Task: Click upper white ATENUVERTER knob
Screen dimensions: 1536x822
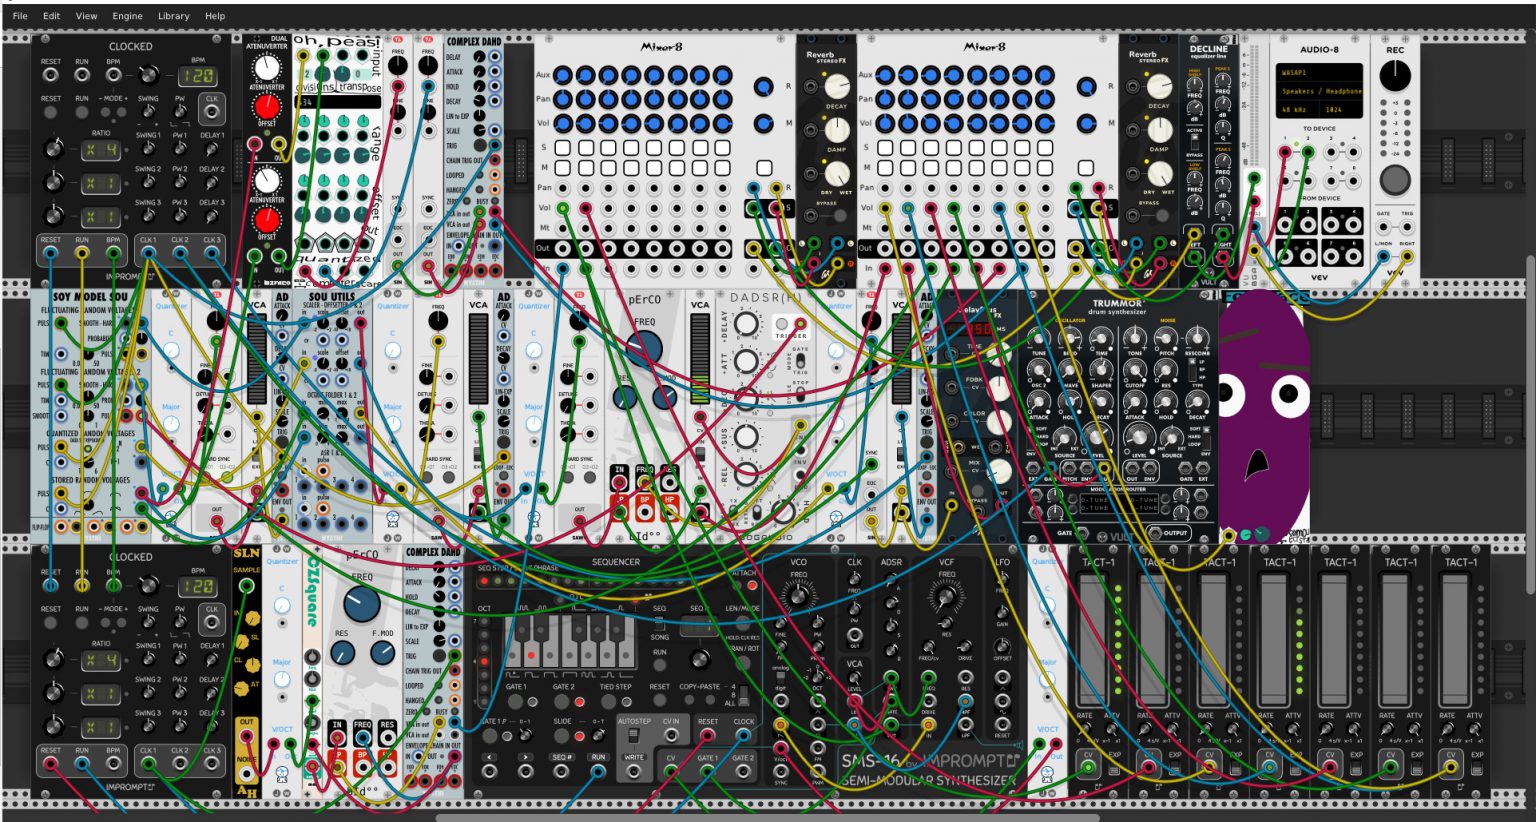Action: click(267, 68)
